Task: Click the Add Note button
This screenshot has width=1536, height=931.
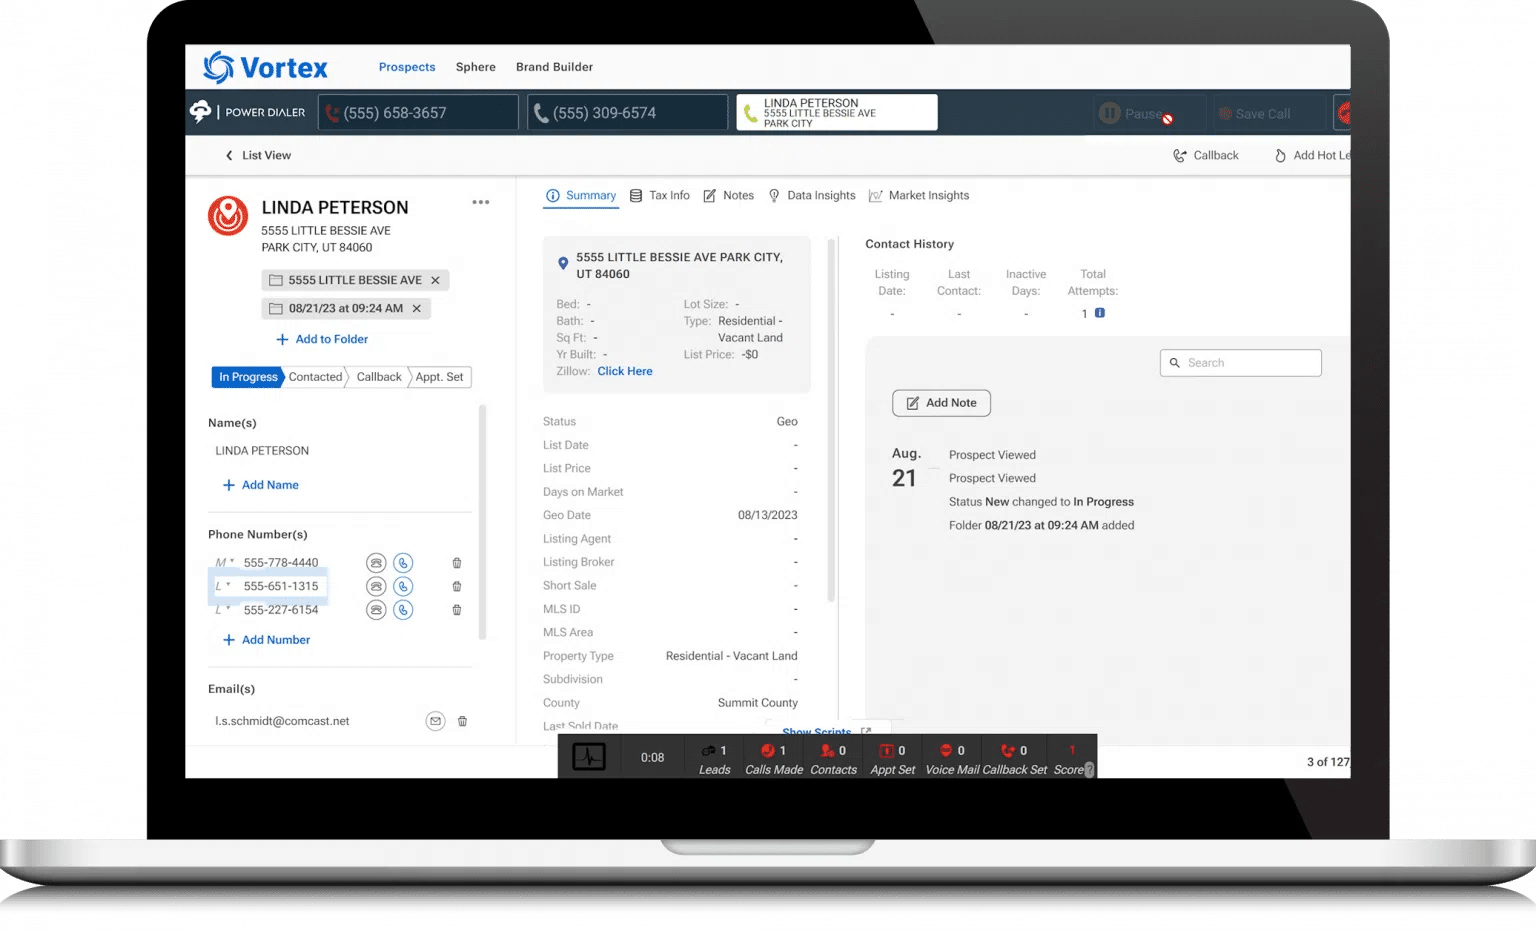Action: 941,403
